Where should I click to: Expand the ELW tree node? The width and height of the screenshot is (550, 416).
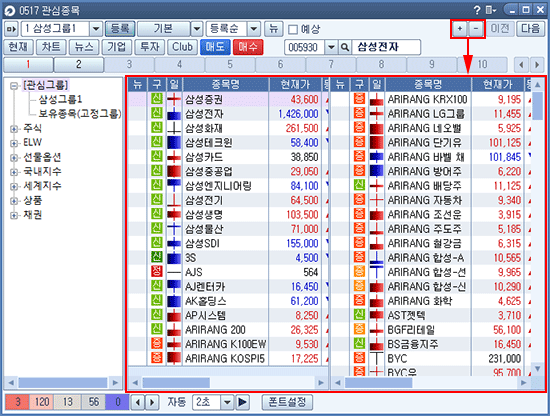coord(14,143)
